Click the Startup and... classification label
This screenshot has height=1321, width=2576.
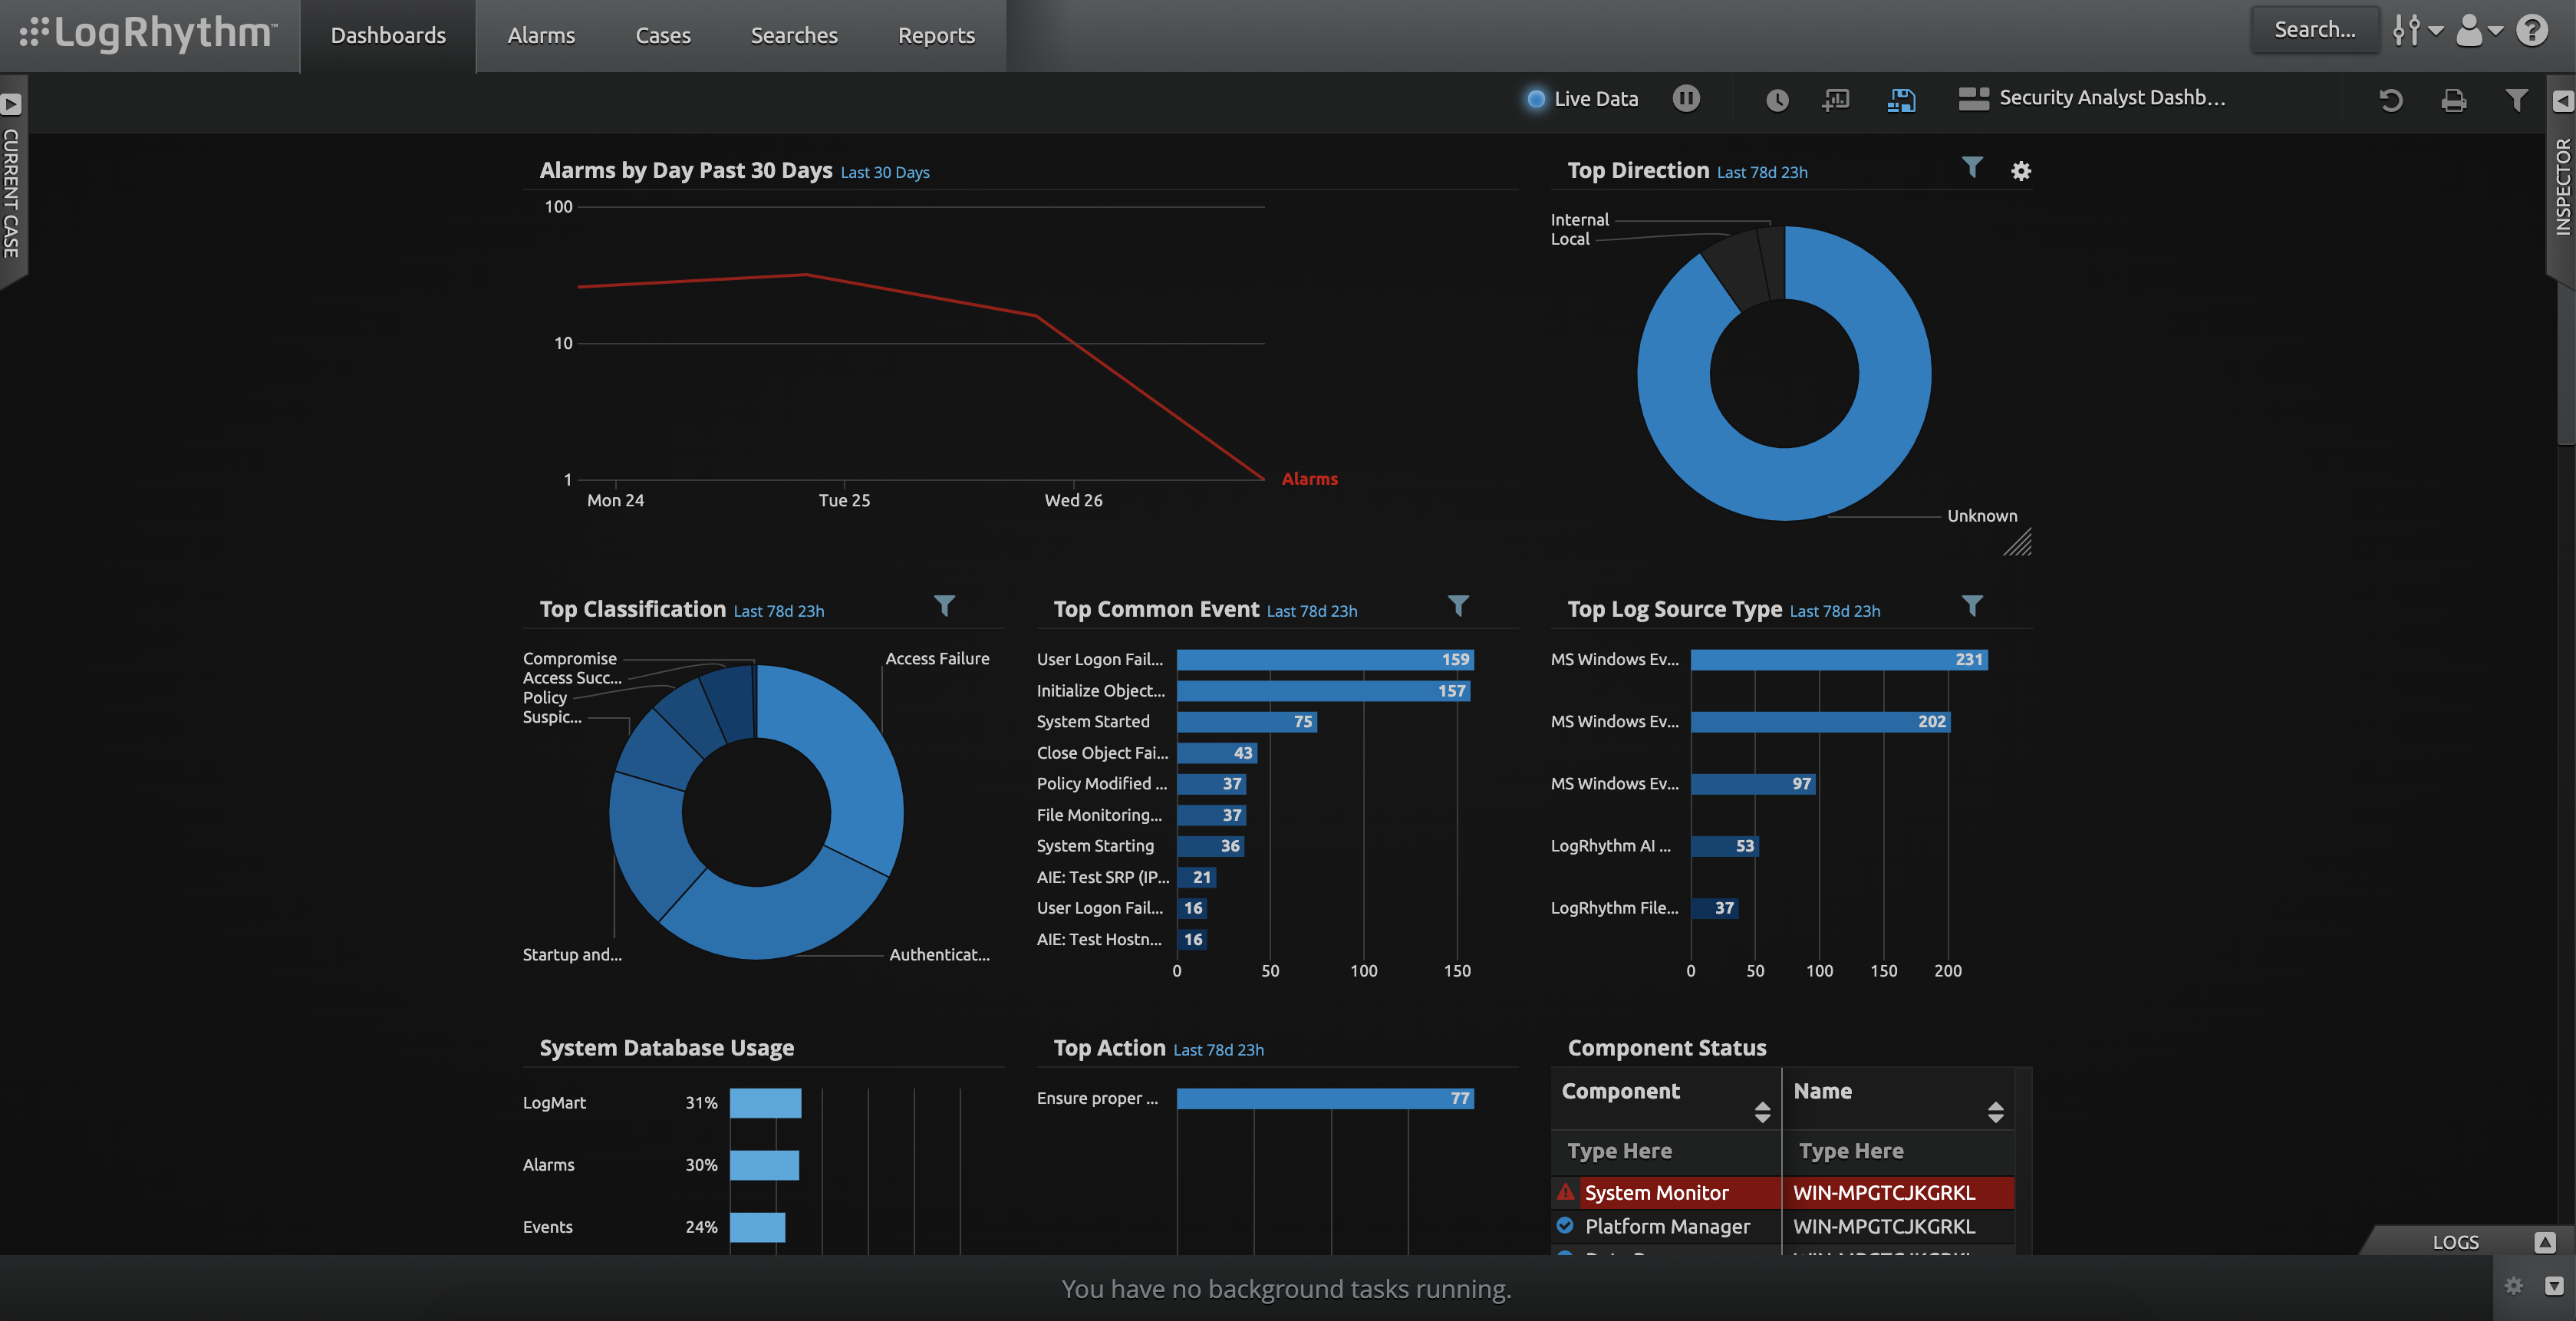[572, 955]
